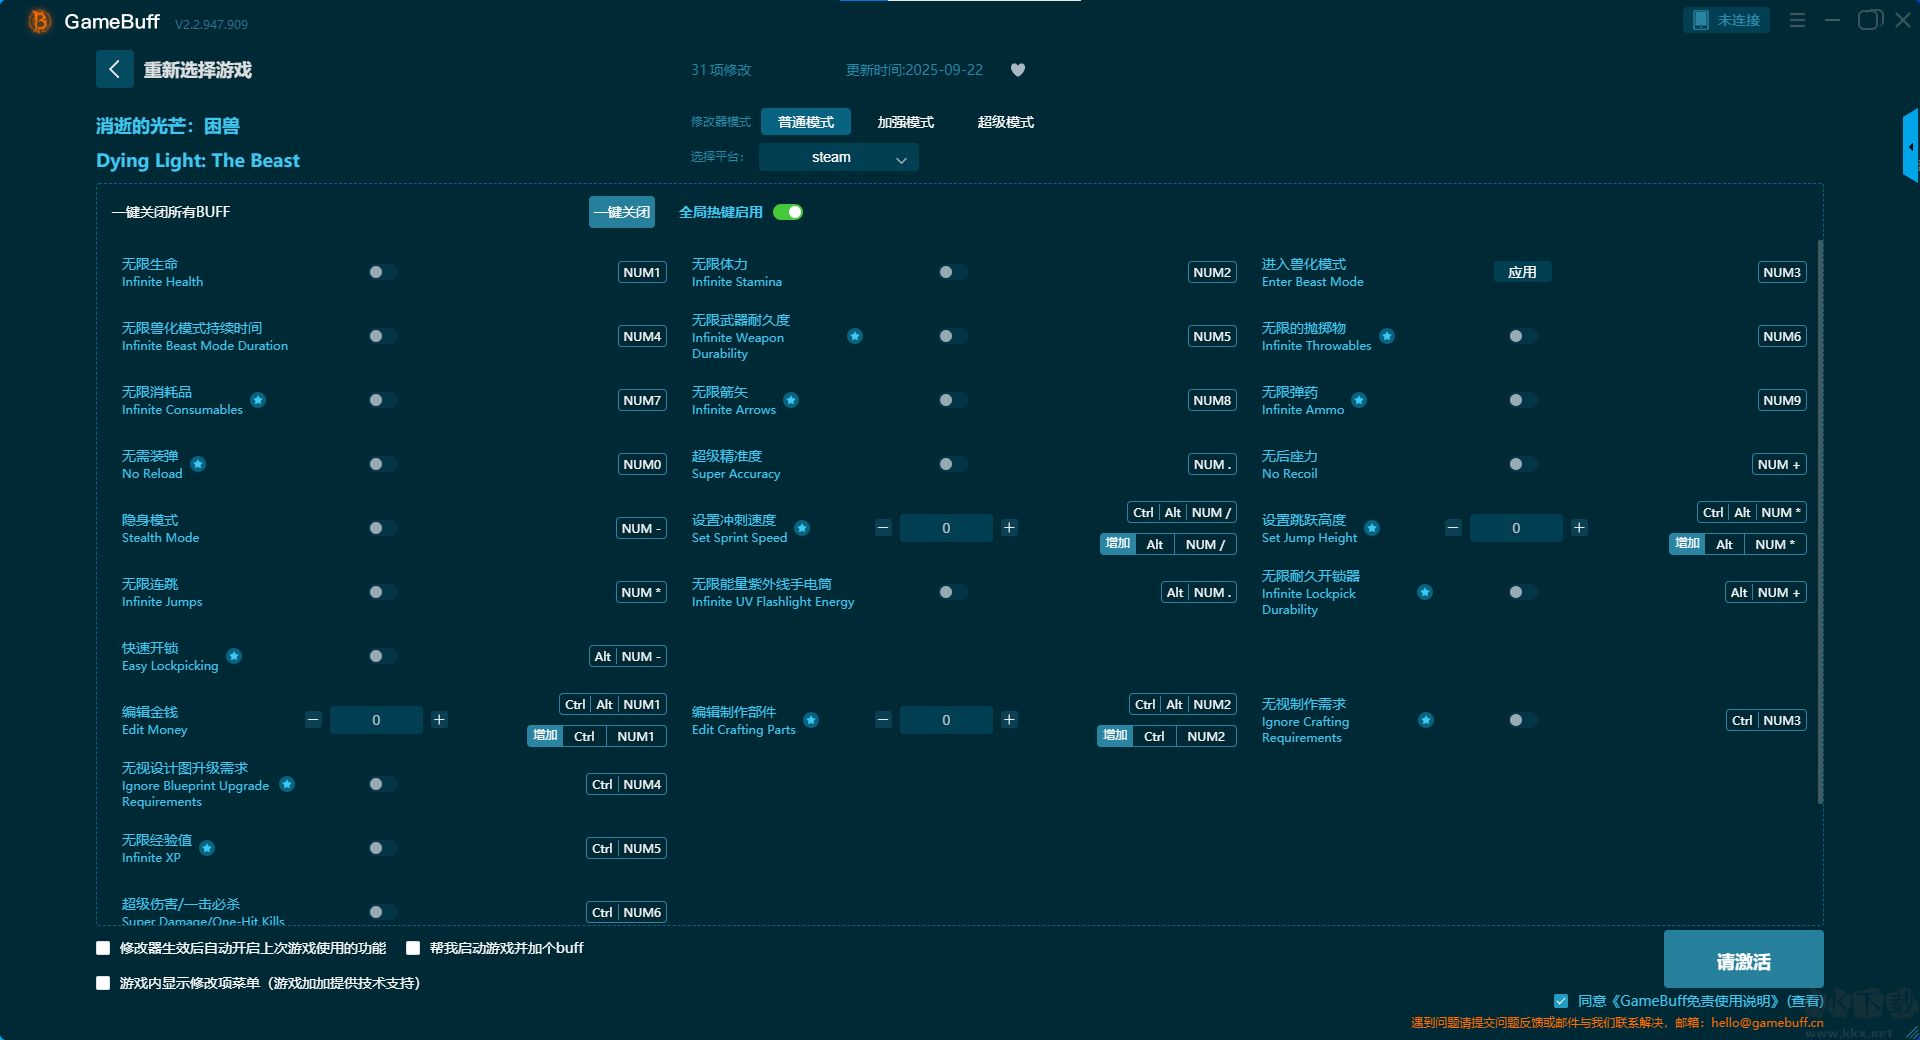Toggle Infinite UV Flashlight Energy switch

point(952,592)
